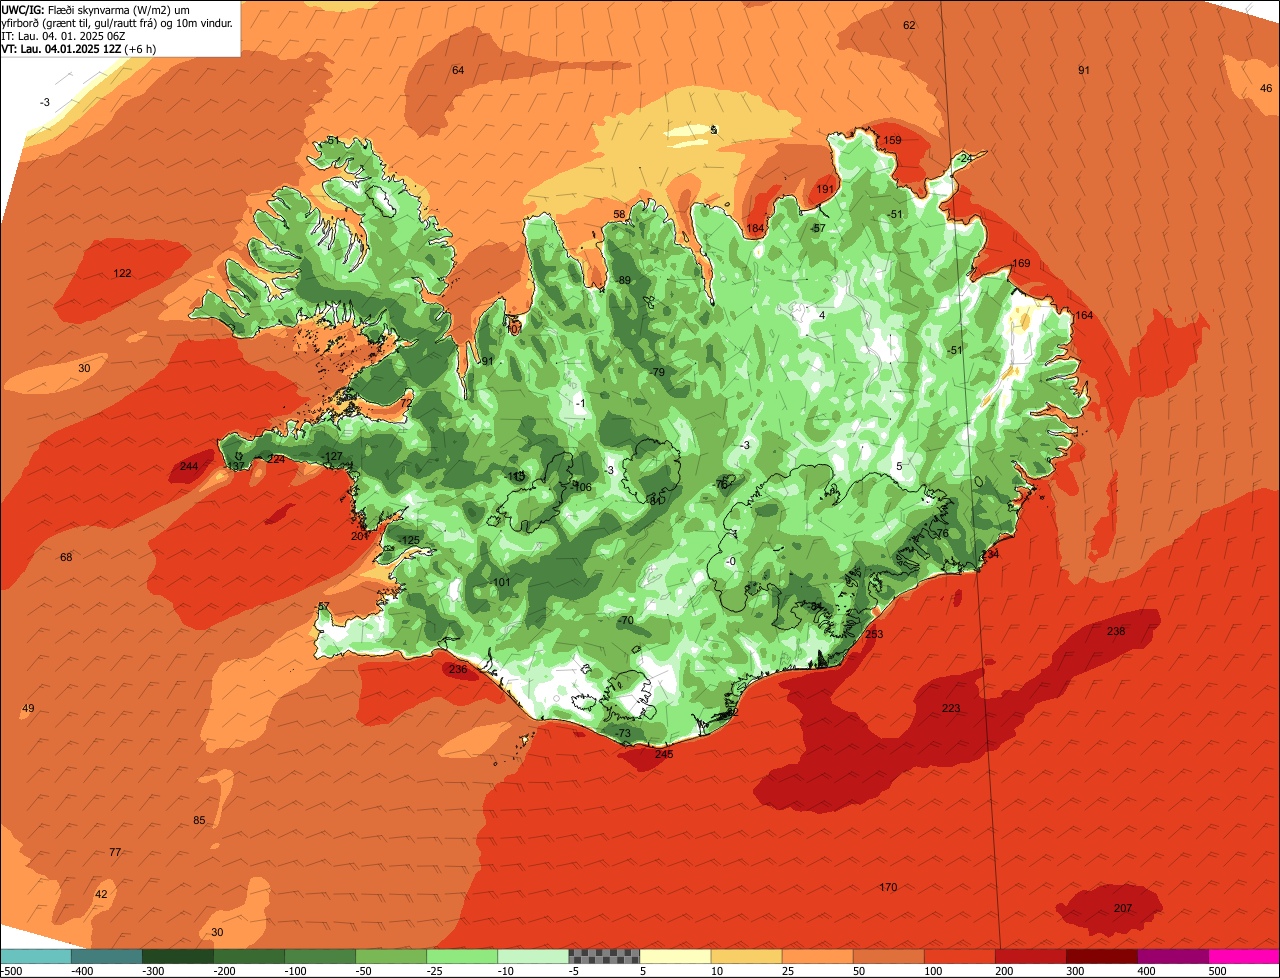
Task: Click the purple swatch between 400 and 500
Action: click(x=1172, y=956)
